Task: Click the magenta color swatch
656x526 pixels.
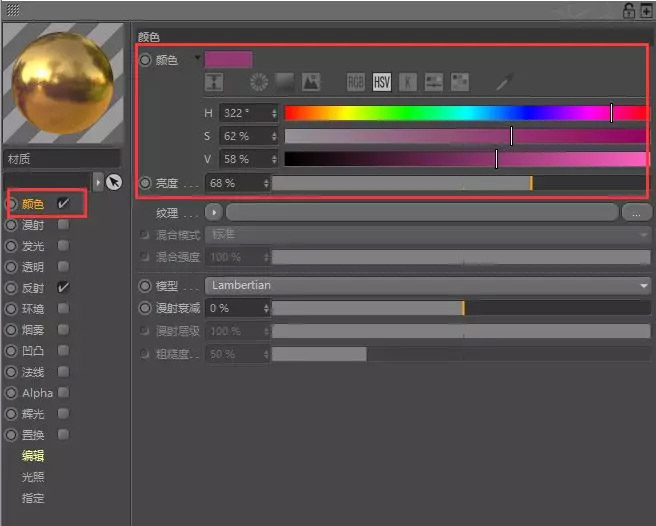Action: (228, 59)
